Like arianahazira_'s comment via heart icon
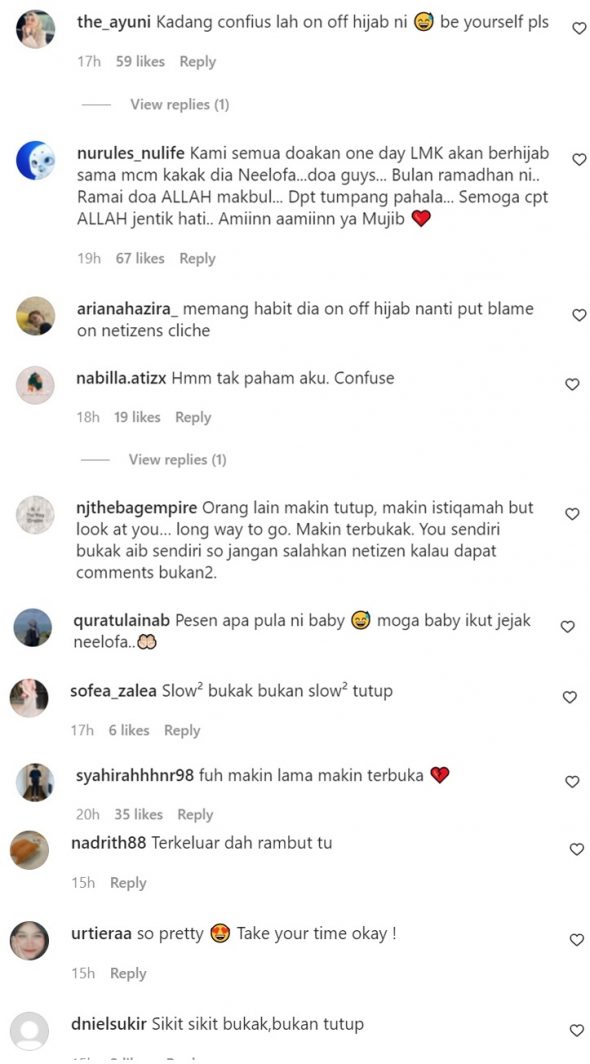The image size is (590, 1064). tap(579, 315)
